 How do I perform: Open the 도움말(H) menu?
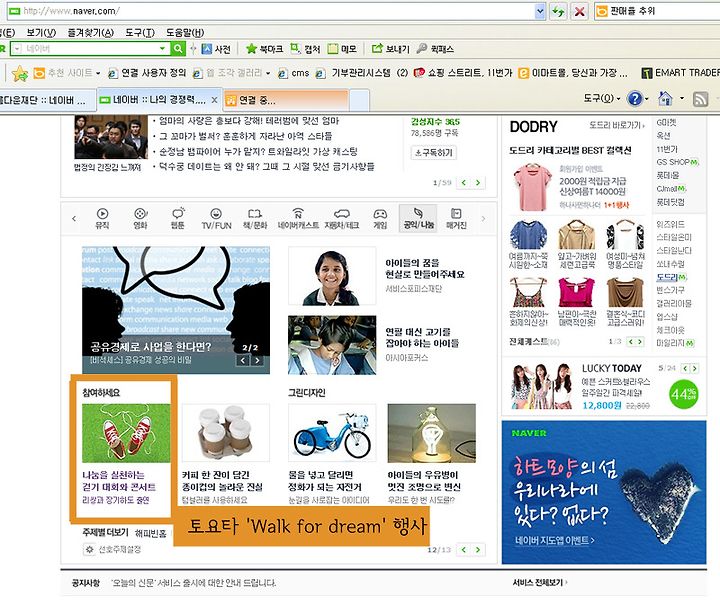click(185, 33)
